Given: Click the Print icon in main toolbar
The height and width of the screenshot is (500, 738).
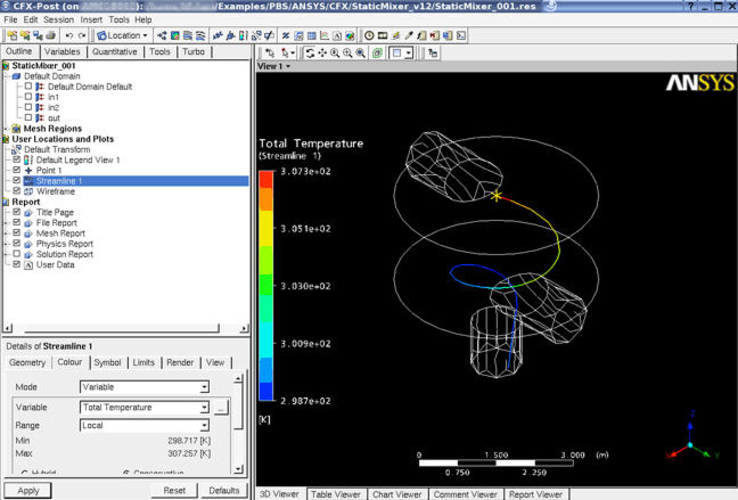Looking at the screenshot, I should click(51, 35).
